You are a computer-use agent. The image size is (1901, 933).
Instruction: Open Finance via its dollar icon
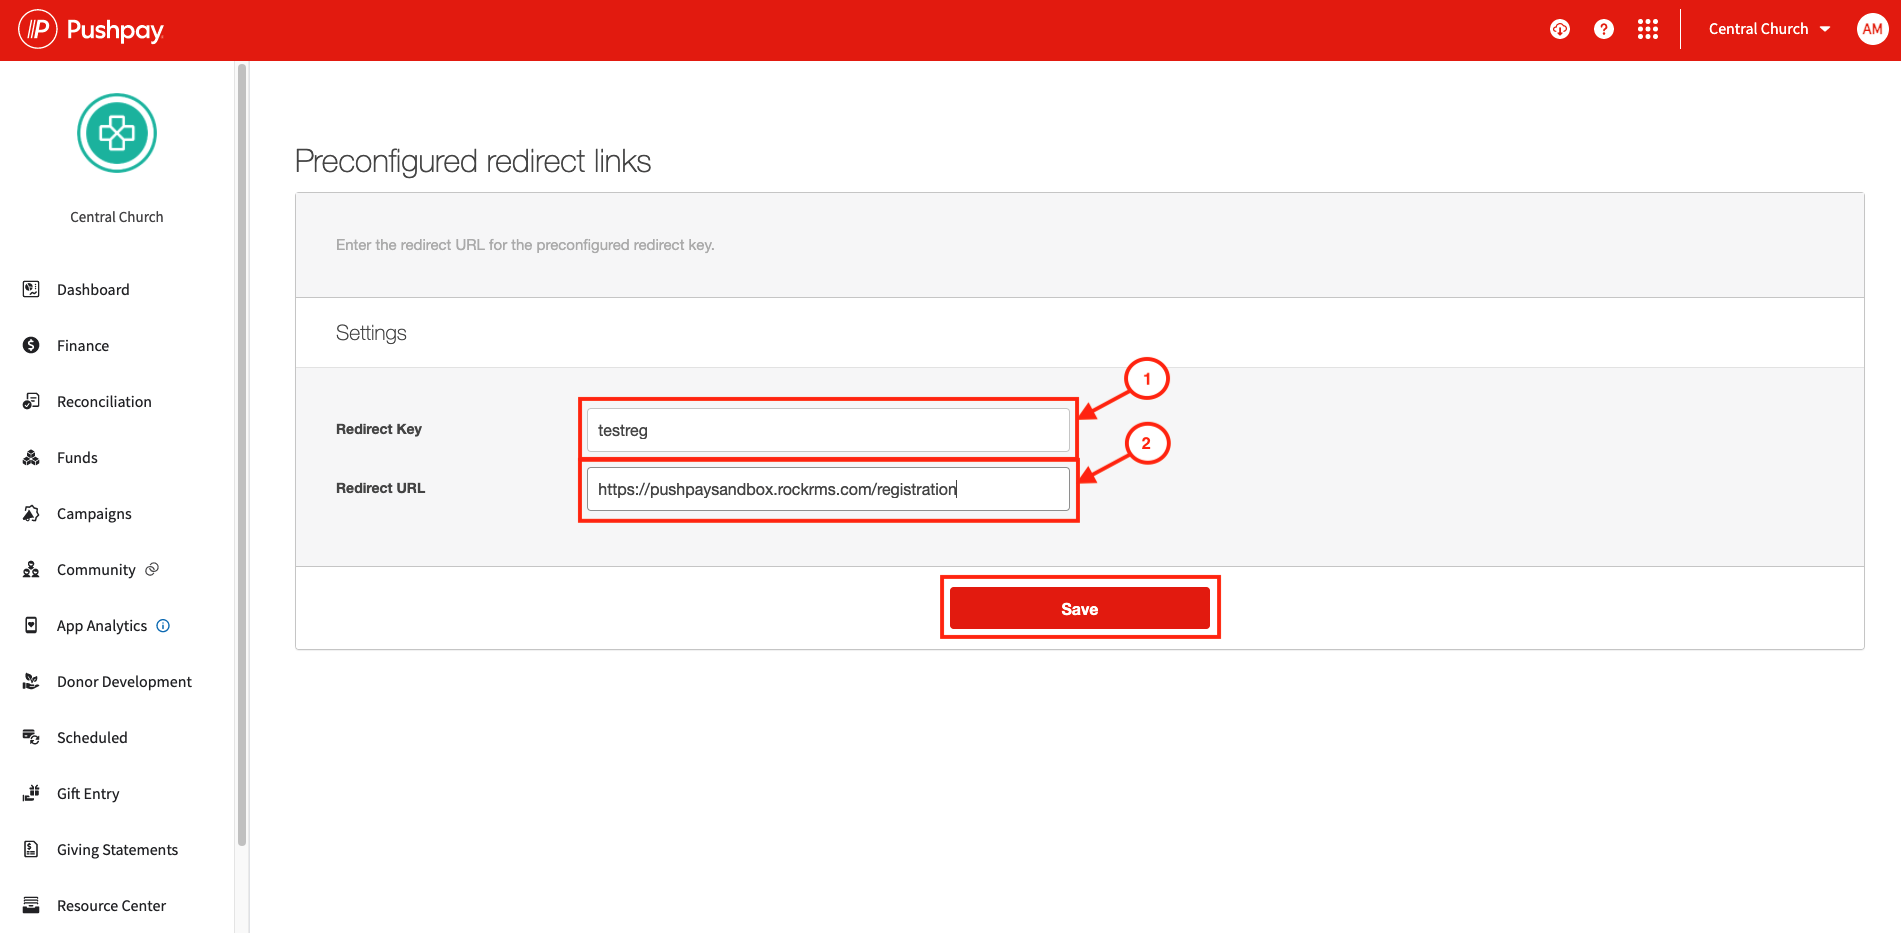32,345
